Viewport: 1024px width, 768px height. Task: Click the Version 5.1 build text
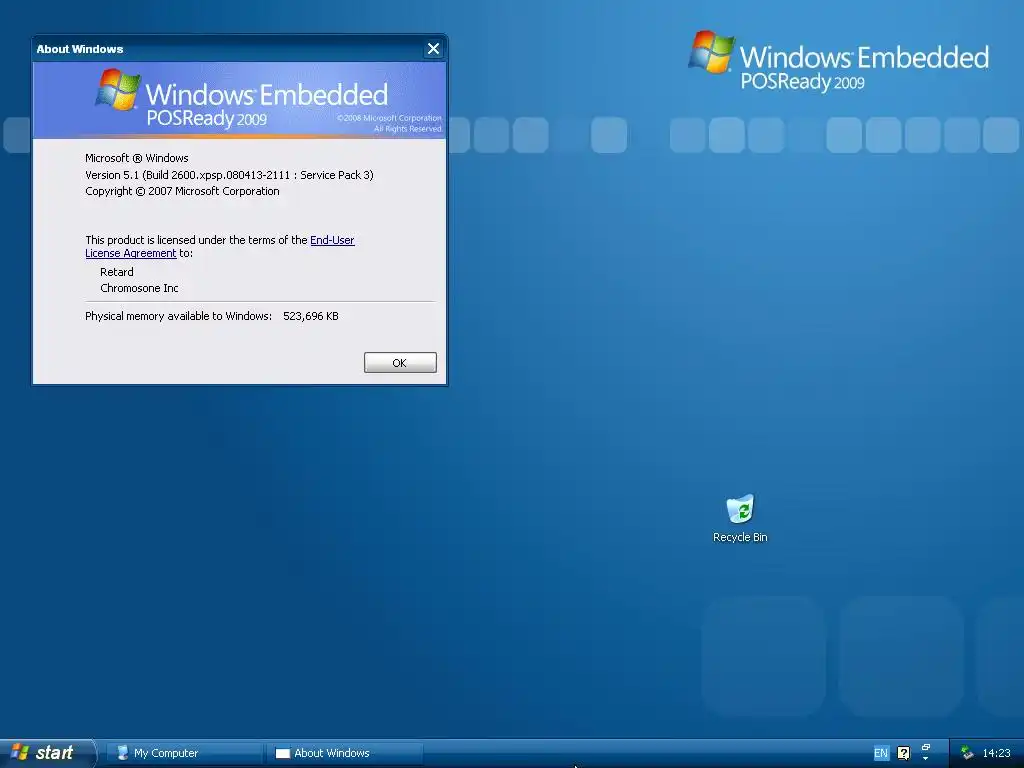(229, 175)
